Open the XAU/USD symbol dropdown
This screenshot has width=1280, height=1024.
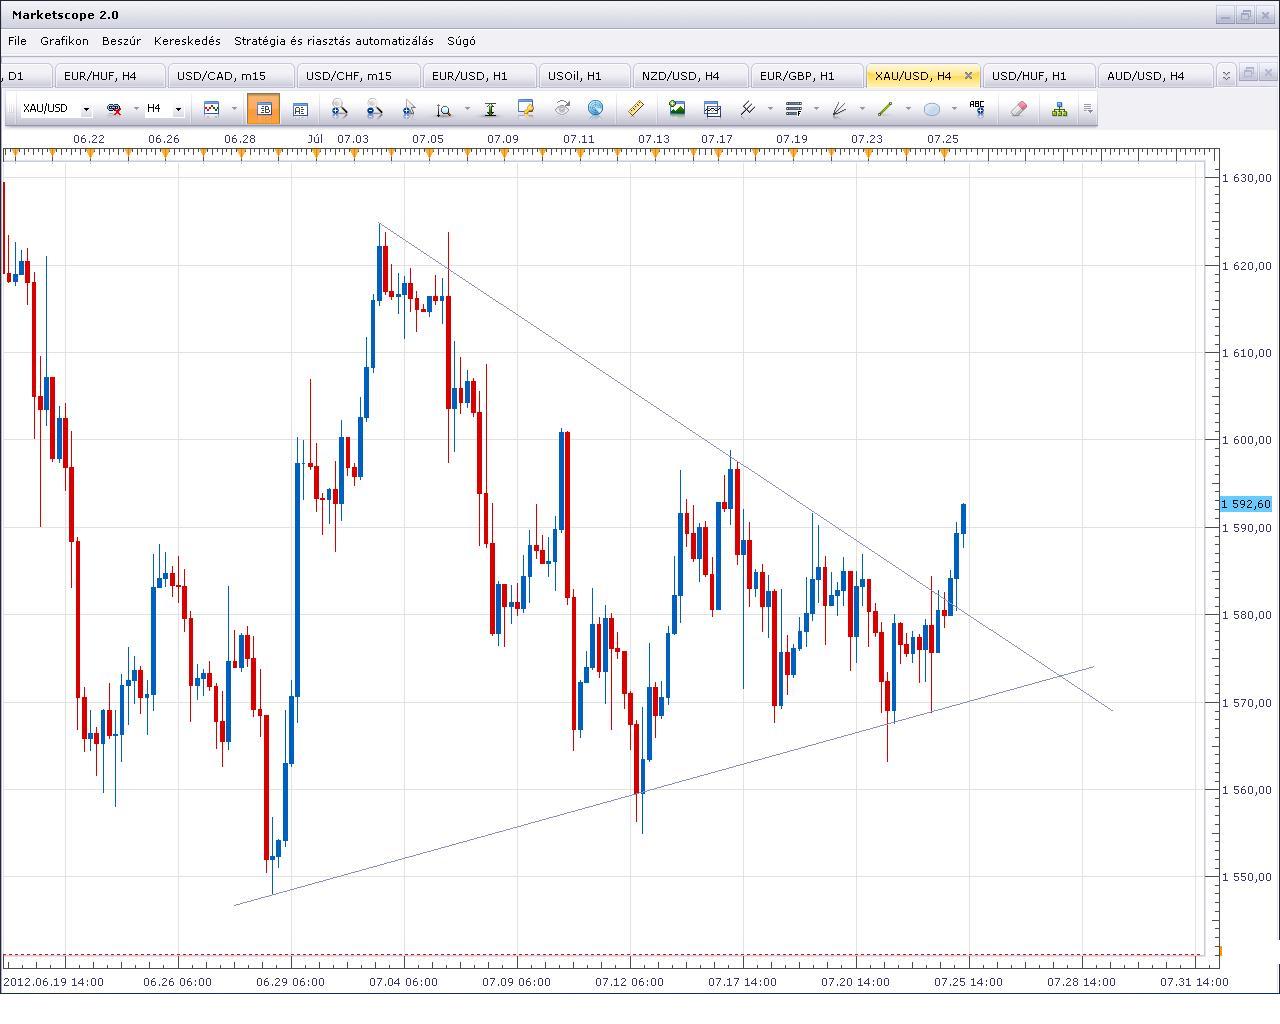coord(86,109)
